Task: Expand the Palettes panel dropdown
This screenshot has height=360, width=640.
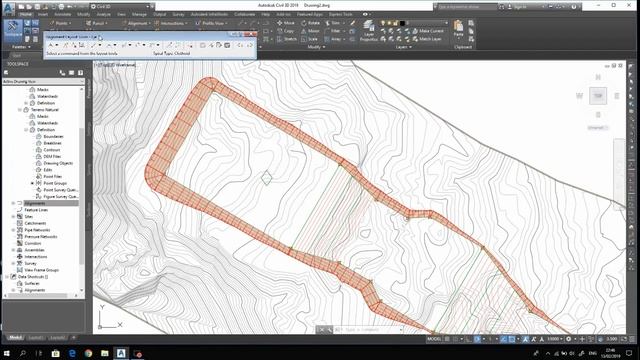Action: pos(21,47)
